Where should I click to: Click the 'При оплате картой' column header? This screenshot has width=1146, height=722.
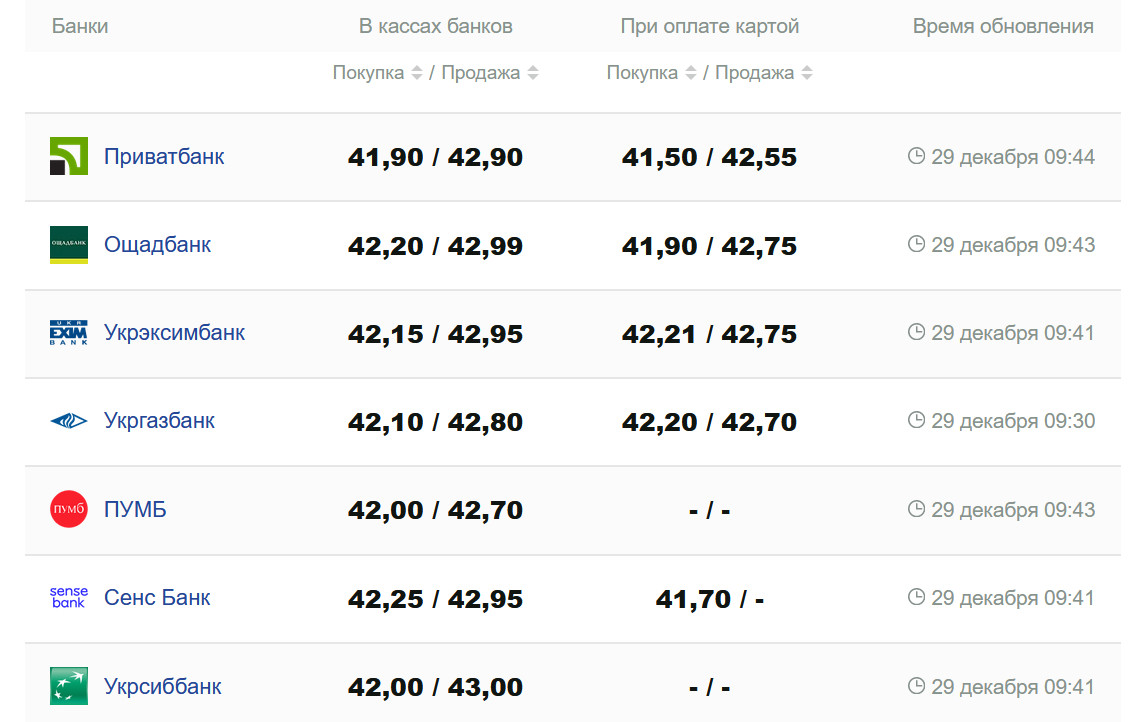pos(710,27)
